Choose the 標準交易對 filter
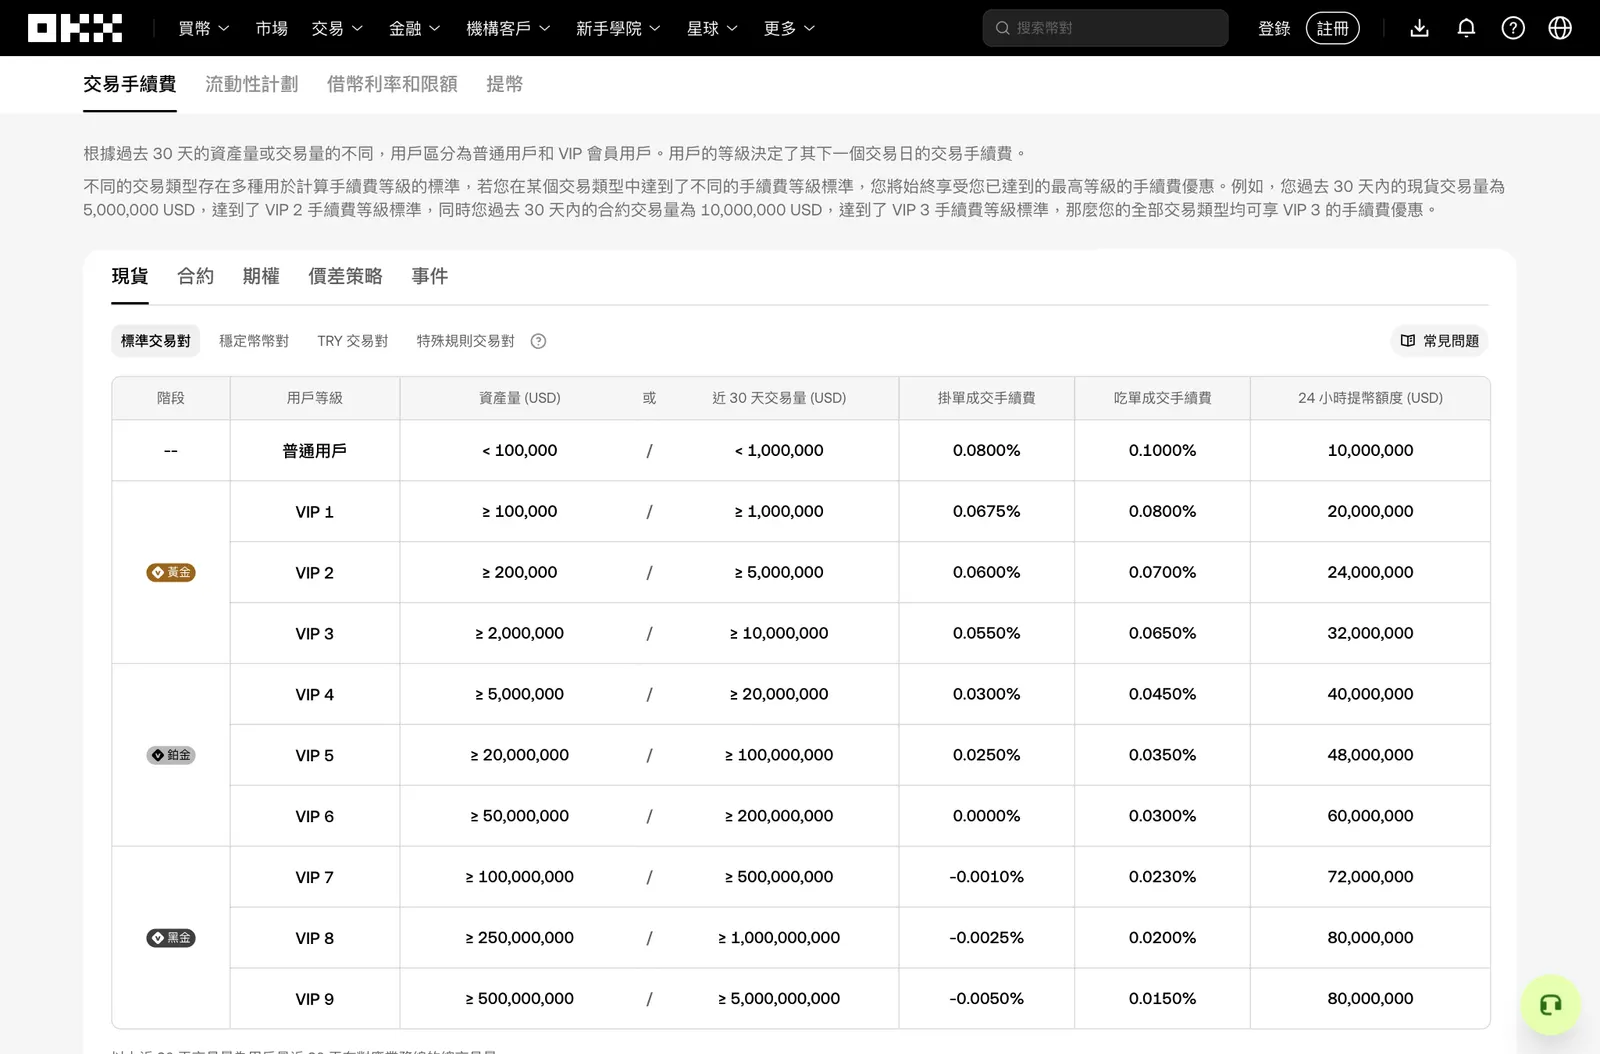Image resolution: width=1600 pixels, height=1054 pixels. pyautogui.click(x=156, y=341)
